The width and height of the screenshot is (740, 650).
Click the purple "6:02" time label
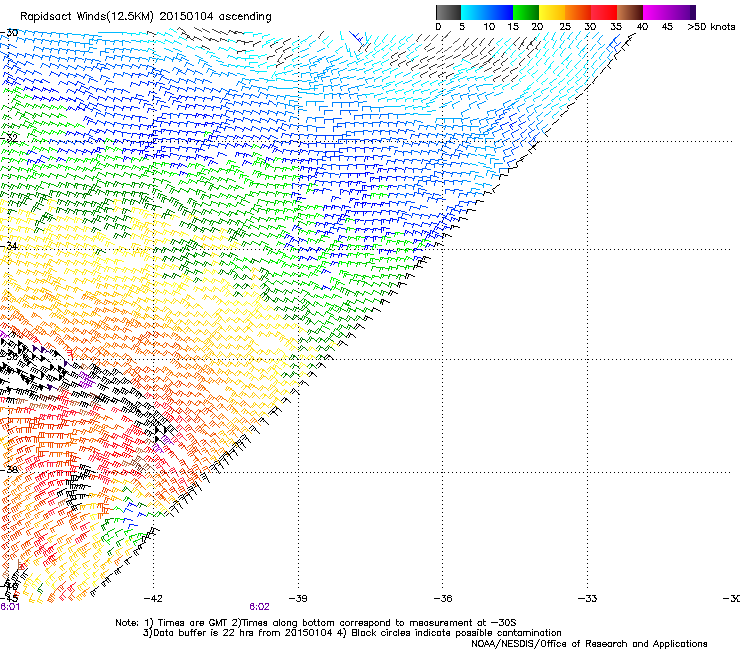260,607
